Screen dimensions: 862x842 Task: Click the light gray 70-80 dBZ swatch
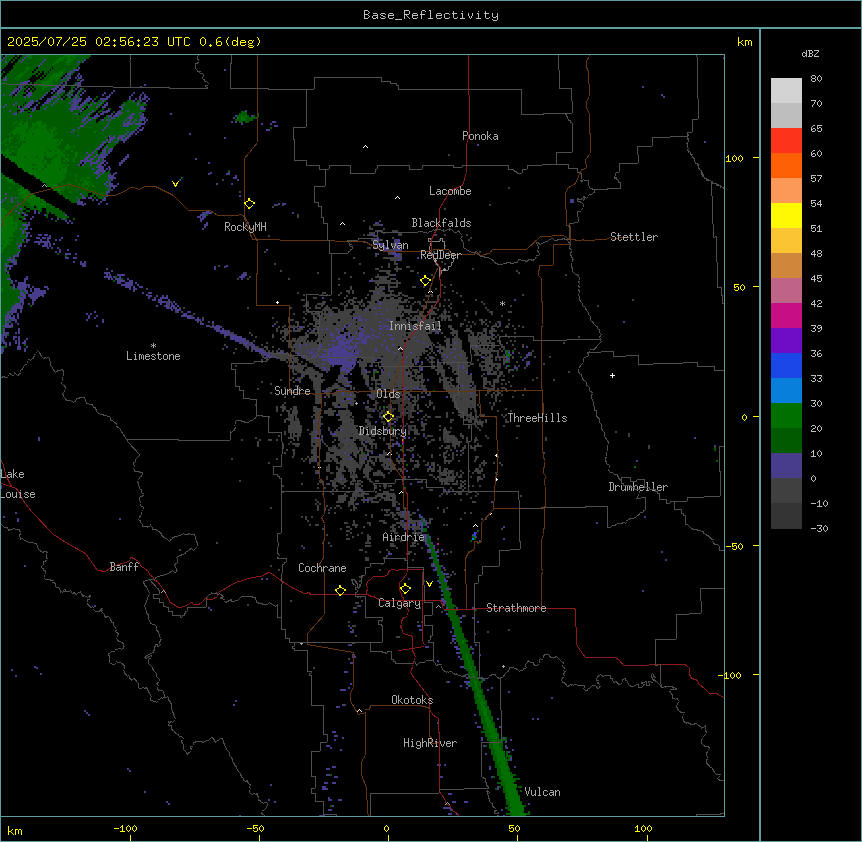786,91
